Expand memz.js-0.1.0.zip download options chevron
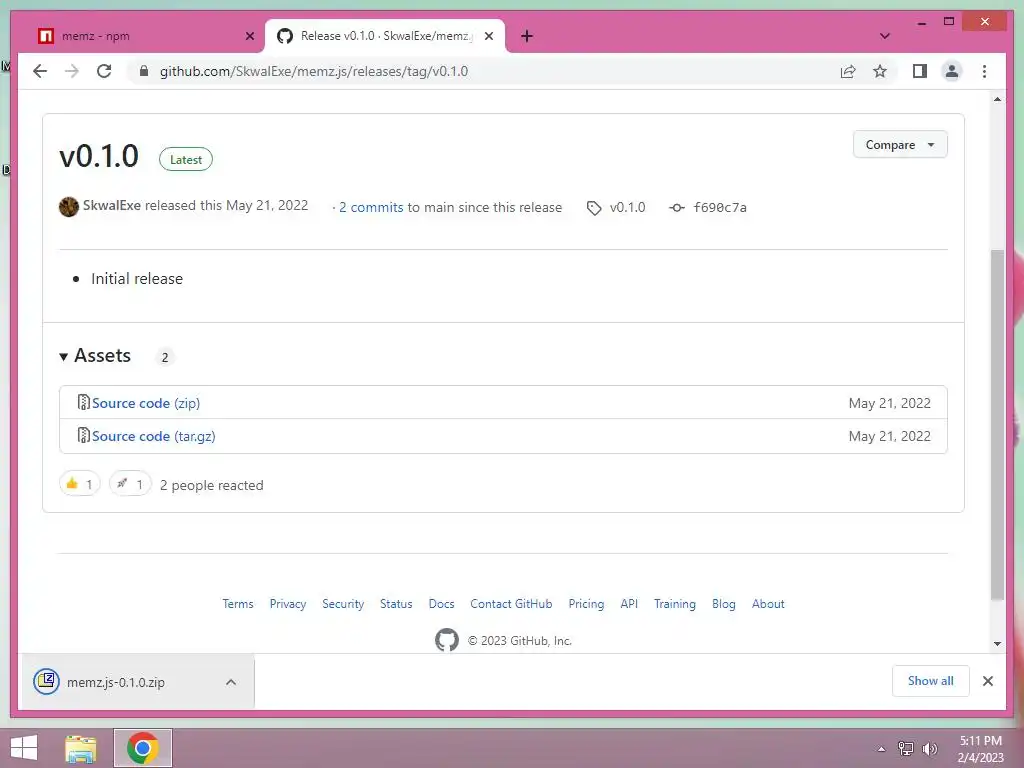Image resolution: width=1024 pixels, height=768 pixels. (231, 682)
